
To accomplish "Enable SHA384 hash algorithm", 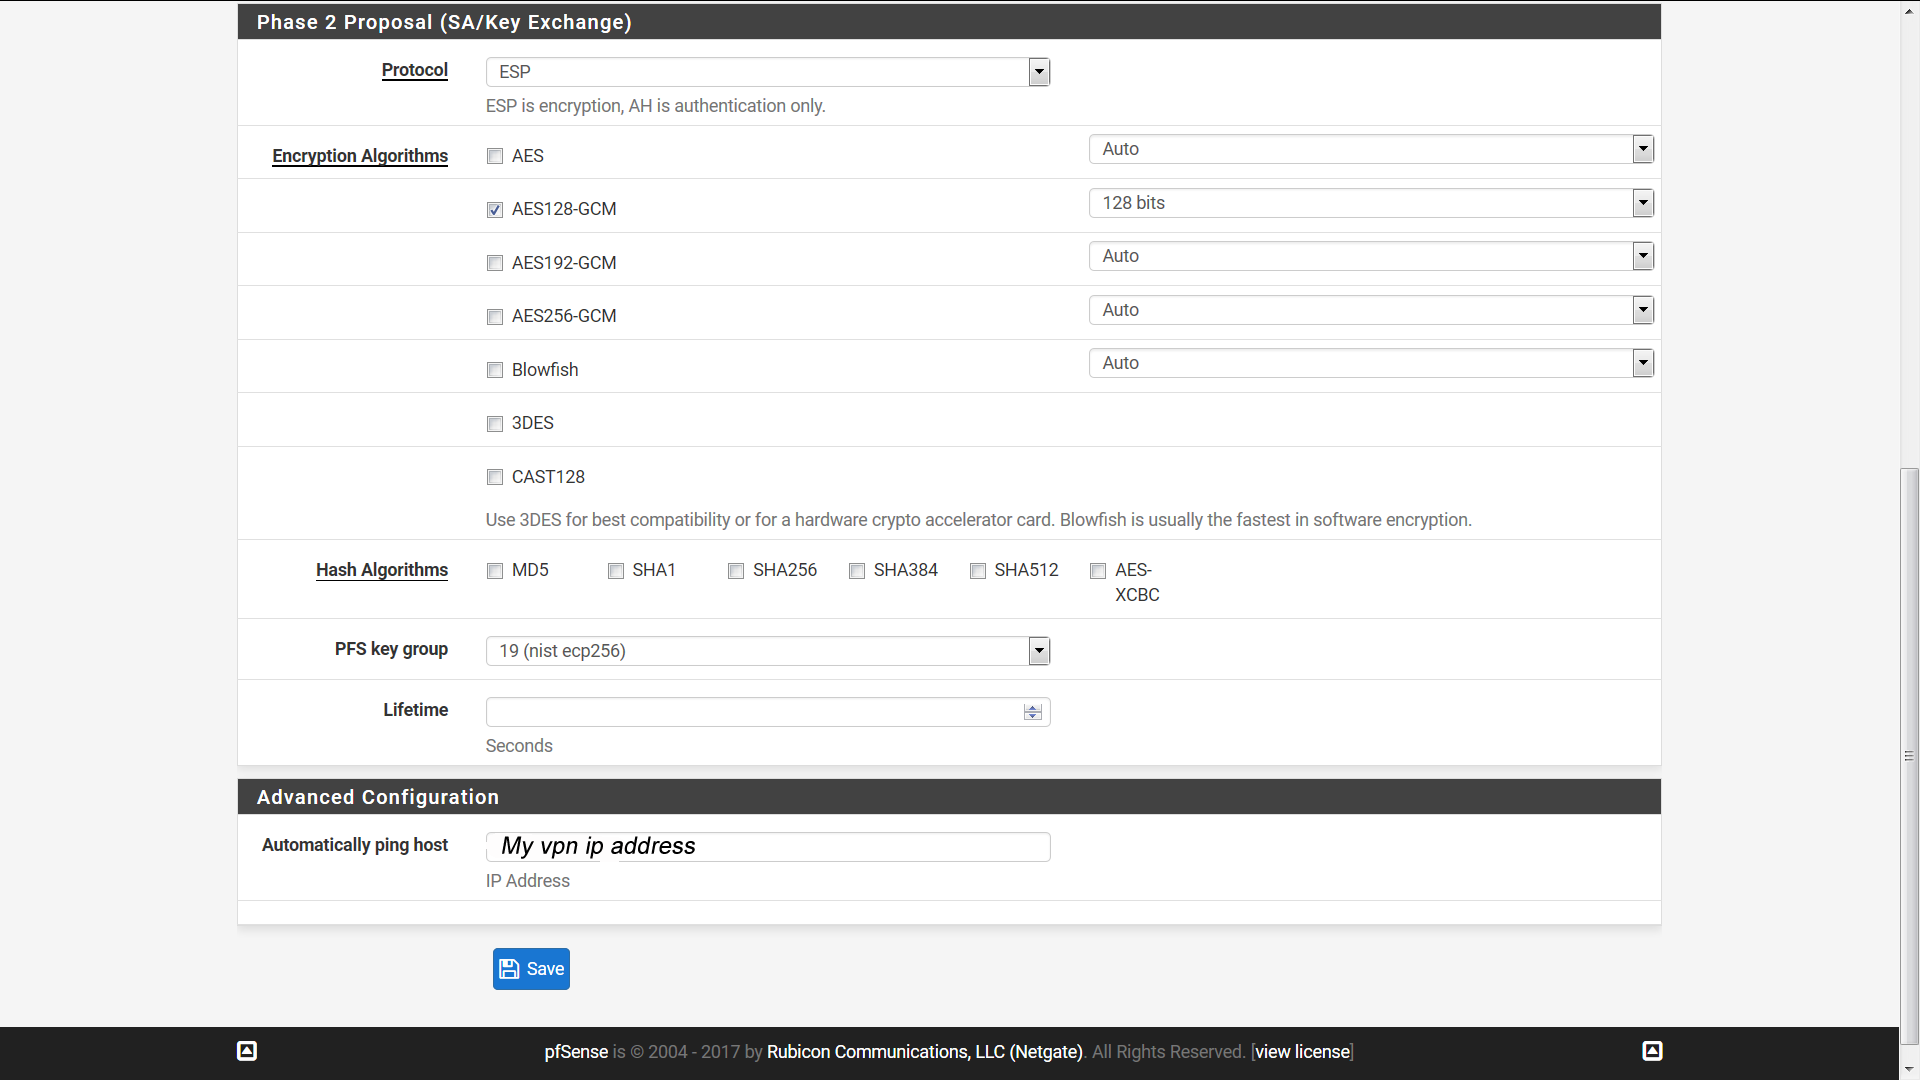I will pos(857,571).
